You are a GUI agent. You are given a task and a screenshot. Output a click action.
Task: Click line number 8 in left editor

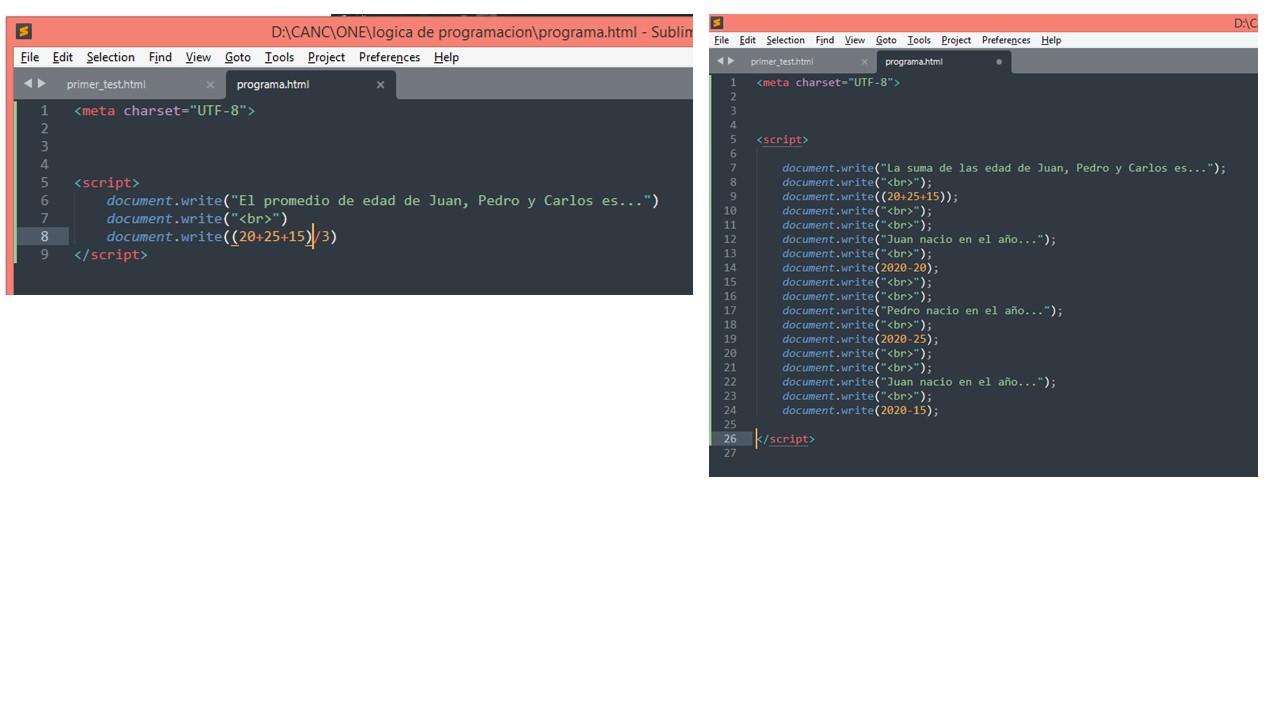(45, 237)
